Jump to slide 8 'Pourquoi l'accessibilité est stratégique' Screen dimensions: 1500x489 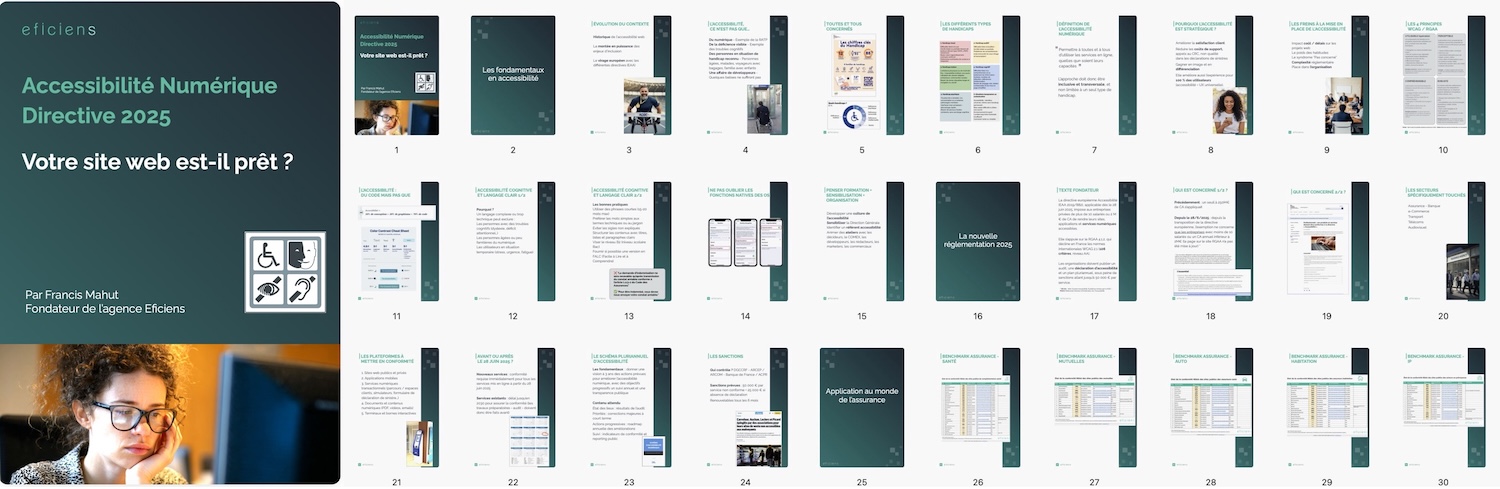pyautogui.click(x=1210, y=76)
